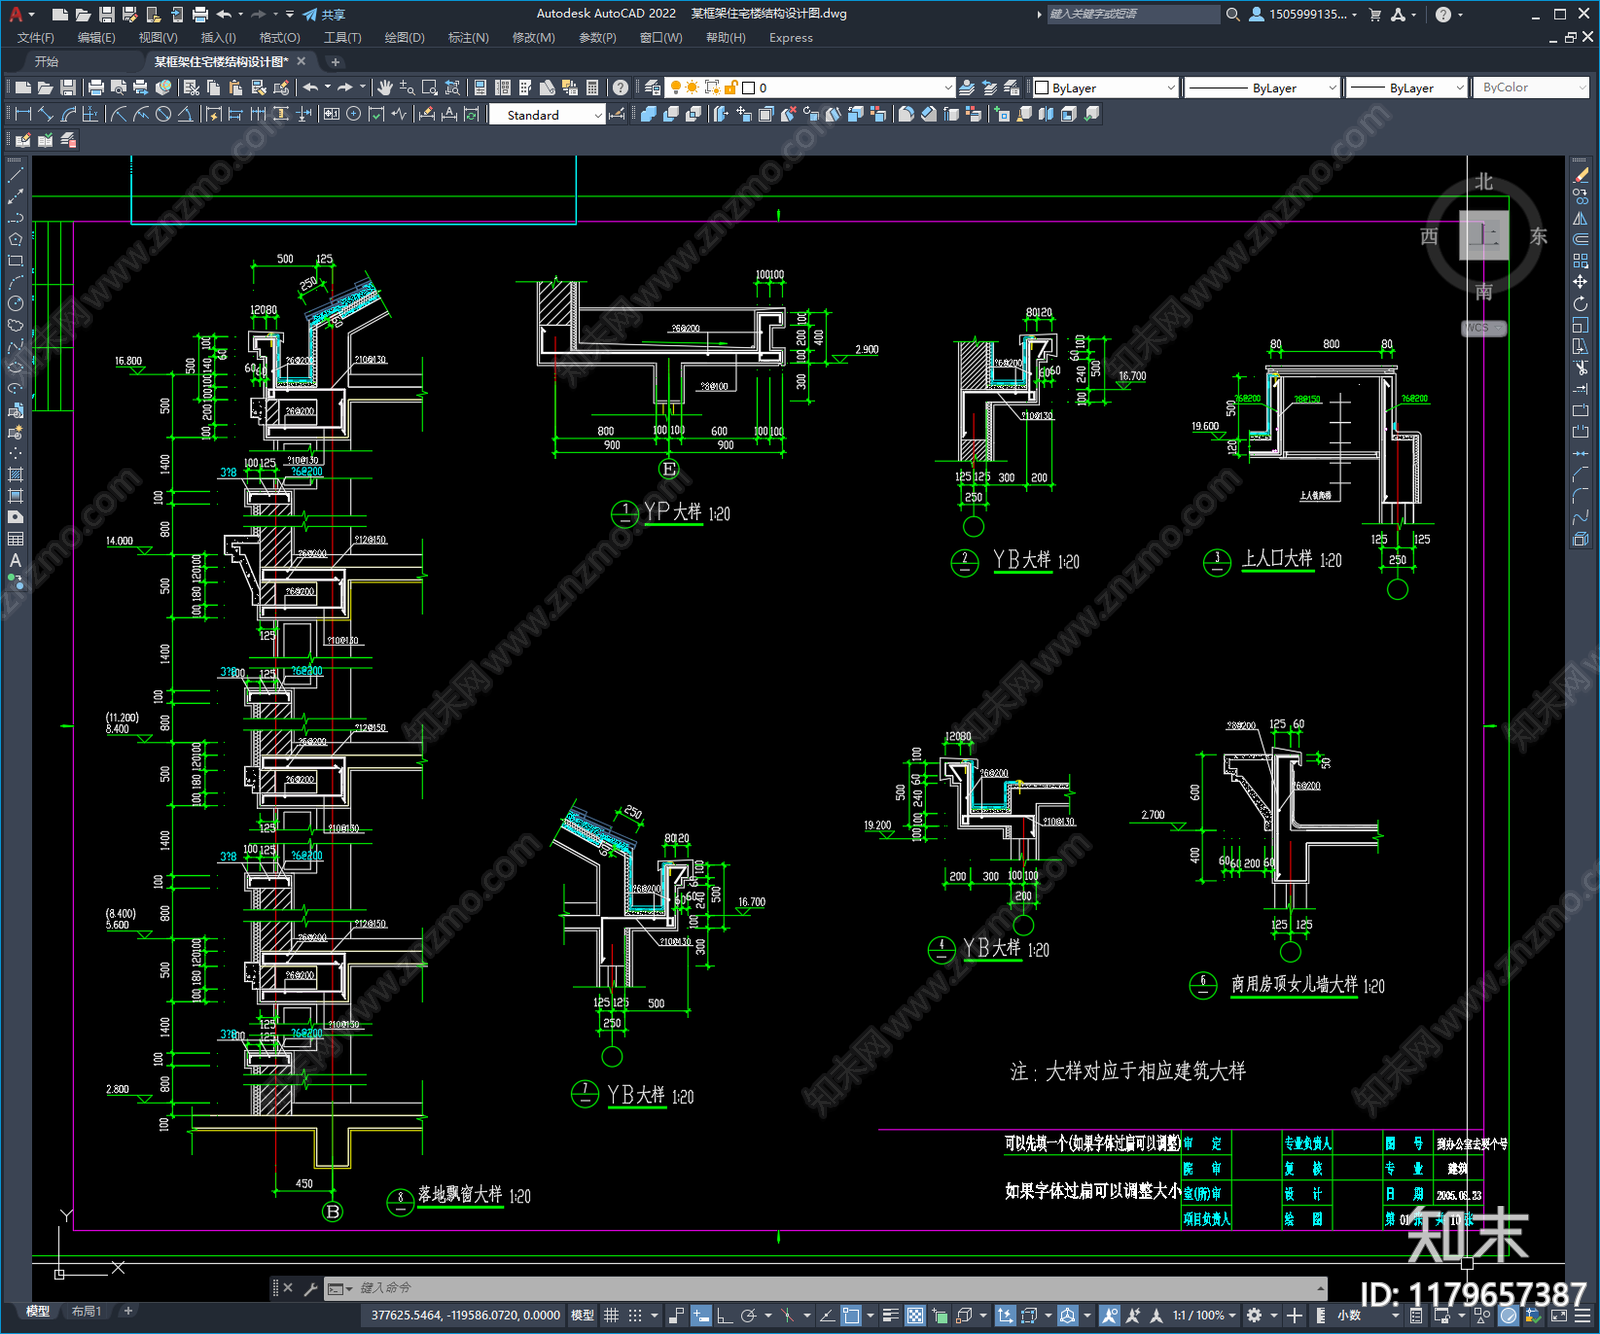The image size is (1600, 1334).
Task: Open the ByLayer color dropdown
Action: click(x=1105, y=88)
